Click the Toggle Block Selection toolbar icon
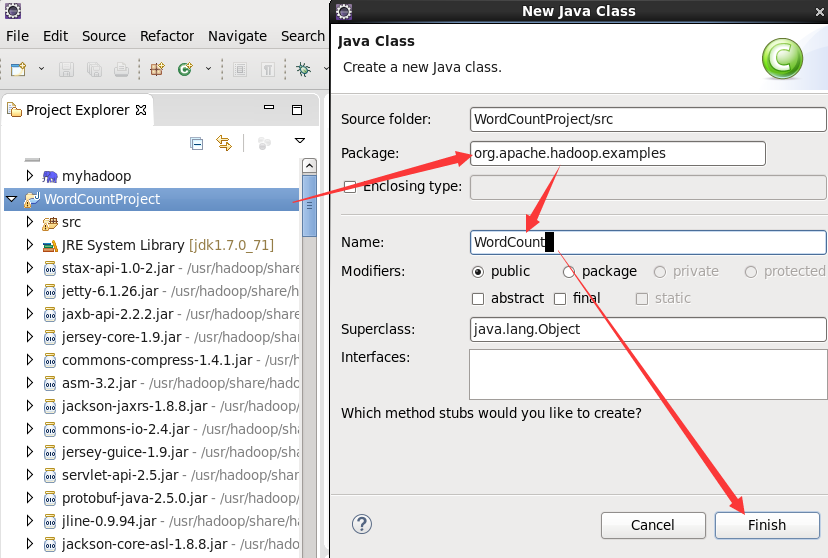The width and height of the screenshot is (828, 558). point(240,69)
